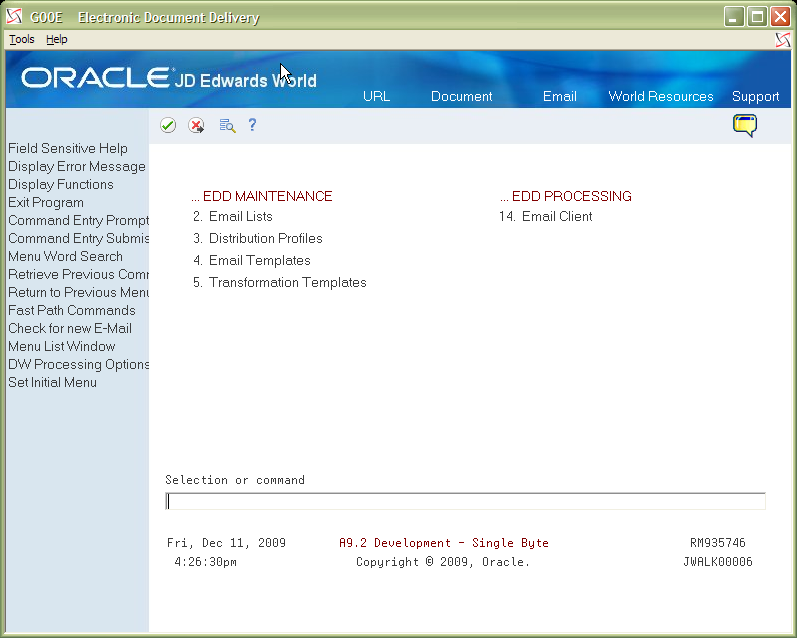Image resolution: width=797 pixels, height=638 pixels.
Task: Open the Email header tab
Action: pyautogui.click(x=560, y=97)
